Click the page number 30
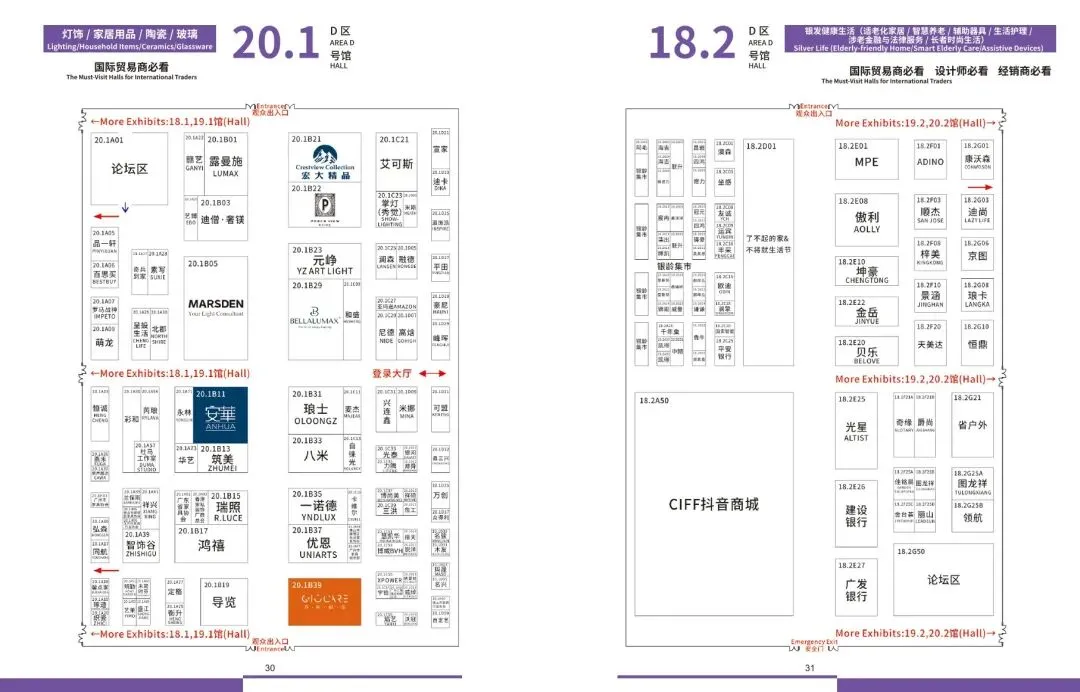This screenshot has width=1080, height=692. (x=270, y=668)
